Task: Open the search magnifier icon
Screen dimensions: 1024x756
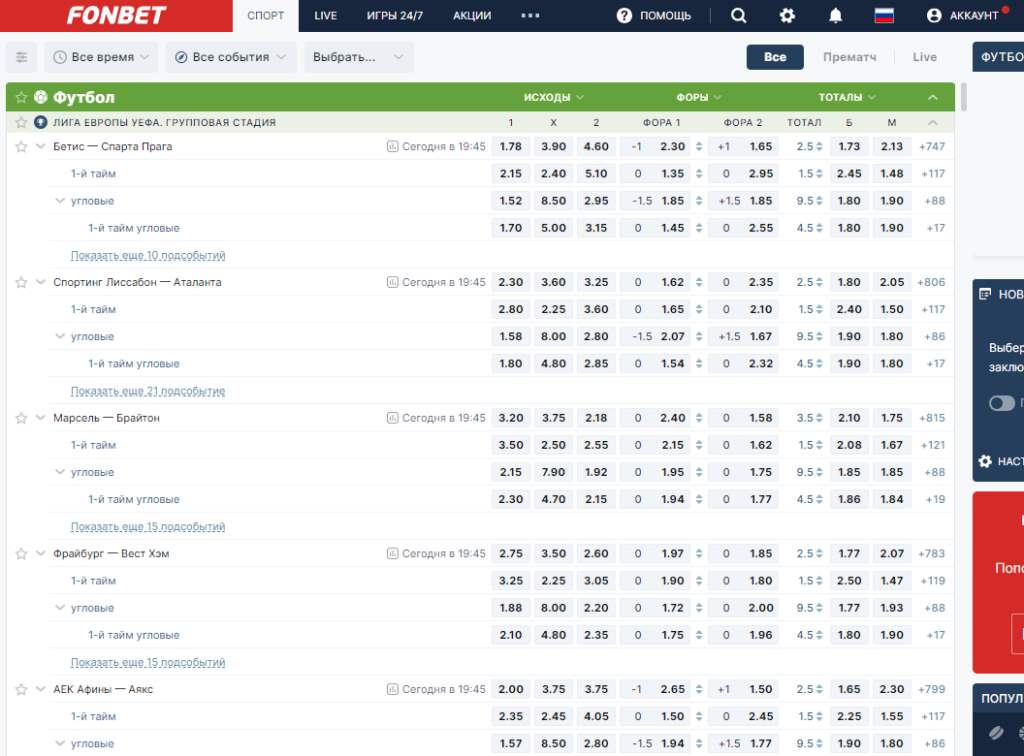Action: [738, 16]
